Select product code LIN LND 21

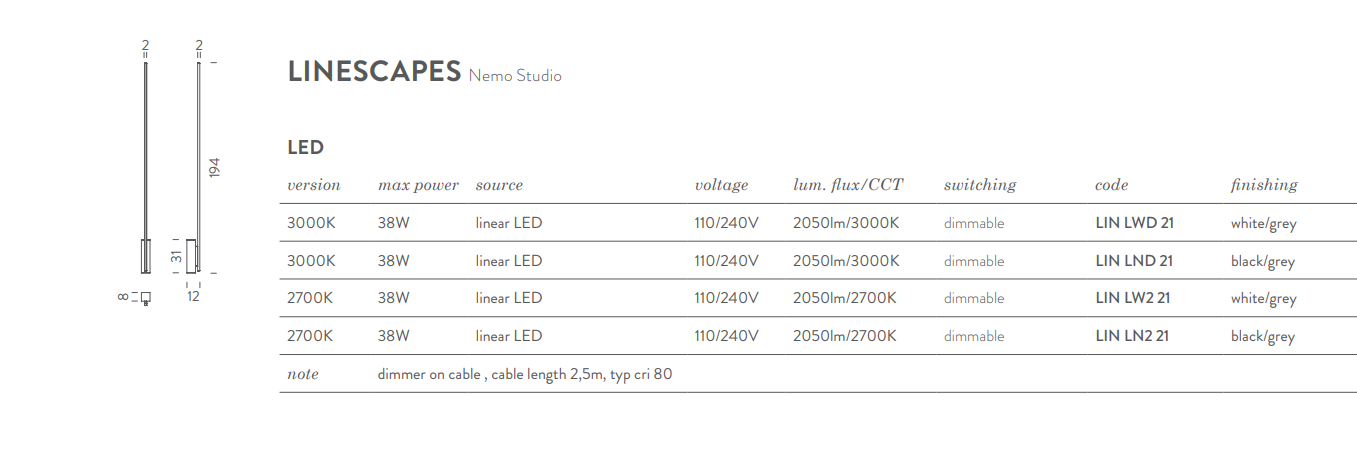(1134, 261)
